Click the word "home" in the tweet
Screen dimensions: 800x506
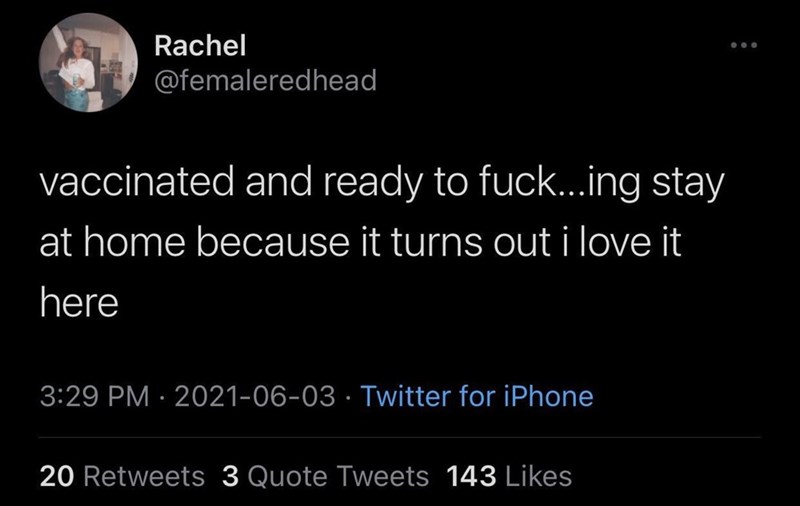tap(135, 244)
